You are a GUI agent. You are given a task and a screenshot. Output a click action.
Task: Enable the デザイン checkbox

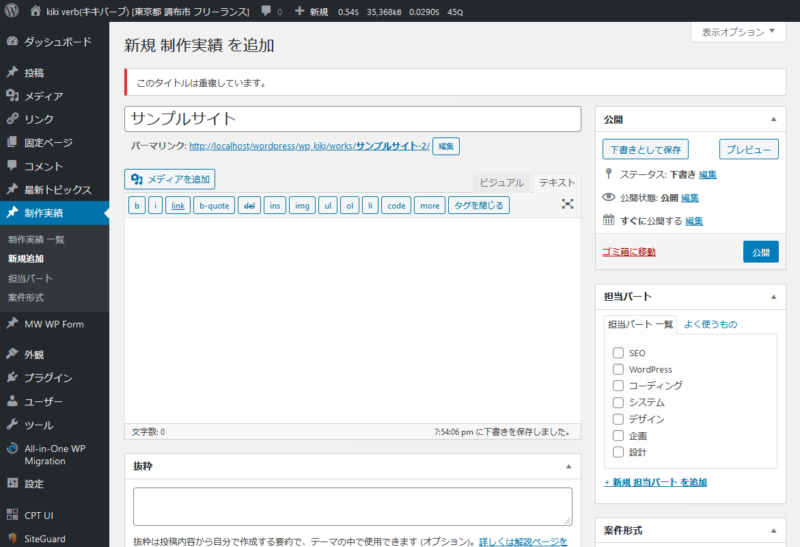coord(618,419)
